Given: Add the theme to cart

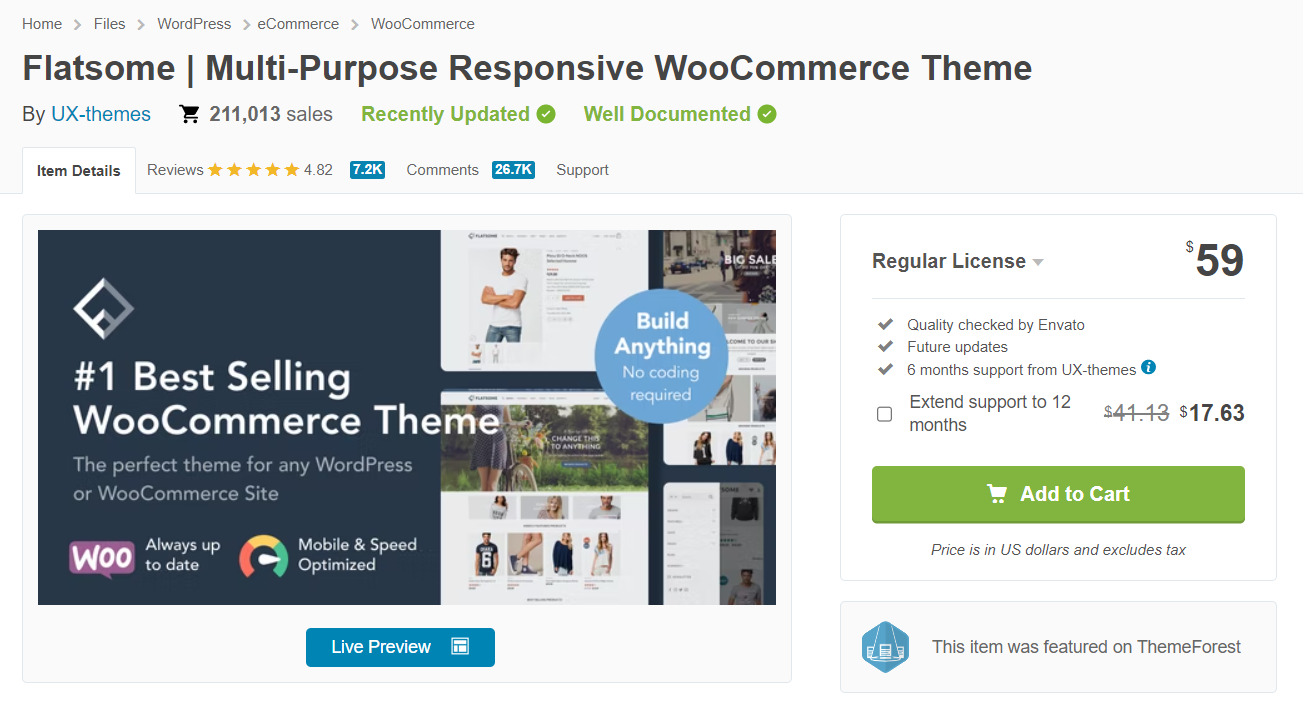Looking at the screenshot, I should (1058, 494).
